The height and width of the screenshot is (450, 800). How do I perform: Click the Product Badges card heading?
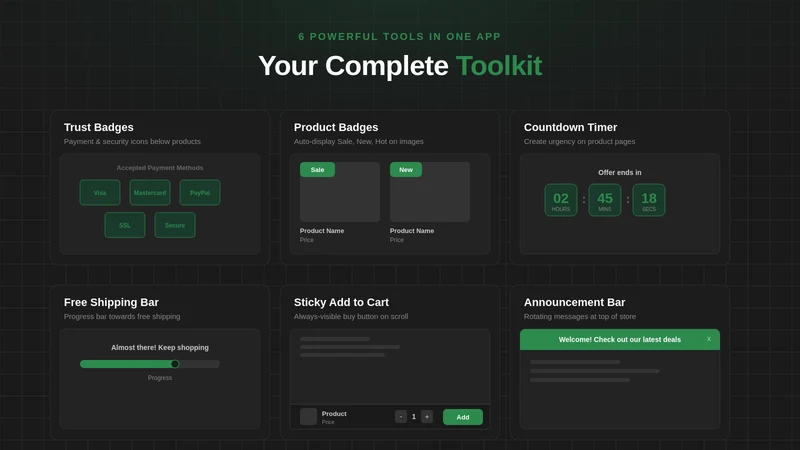[336, 128]
